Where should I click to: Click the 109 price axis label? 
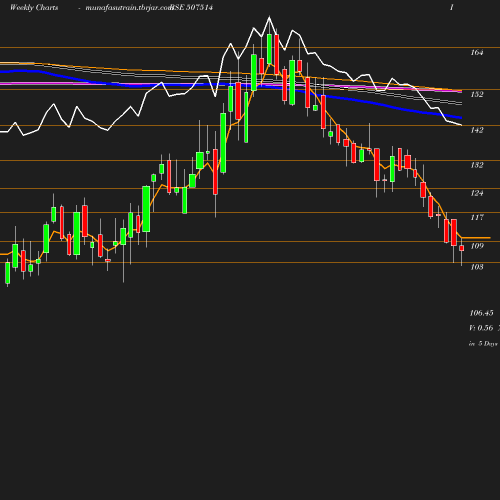click(477, 246)
